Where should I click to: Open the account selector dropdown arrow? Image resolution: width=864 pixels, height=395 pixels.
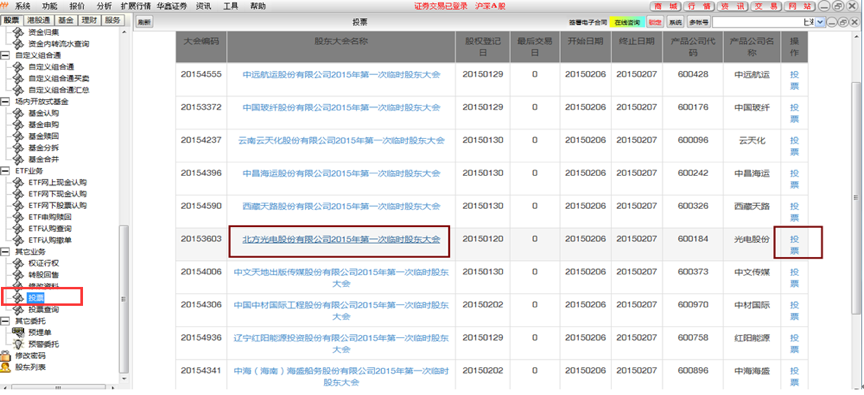click(x=820, y=22)
